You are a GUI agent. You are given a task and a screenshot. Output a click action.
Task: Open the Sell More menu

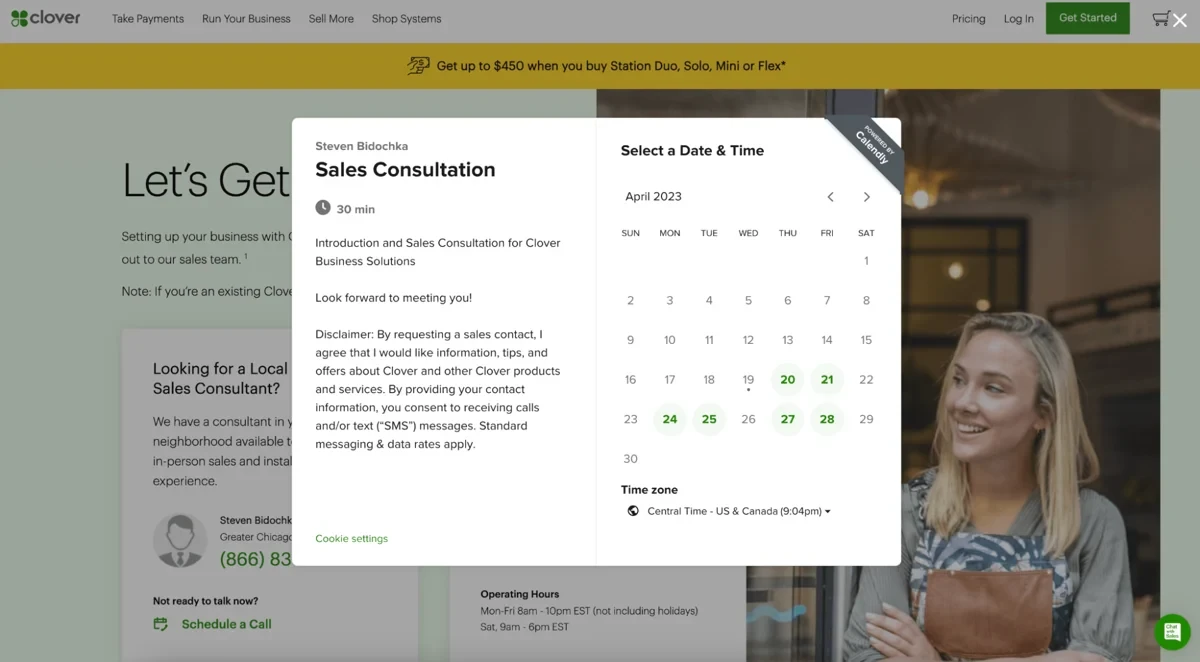pos(331,19)
